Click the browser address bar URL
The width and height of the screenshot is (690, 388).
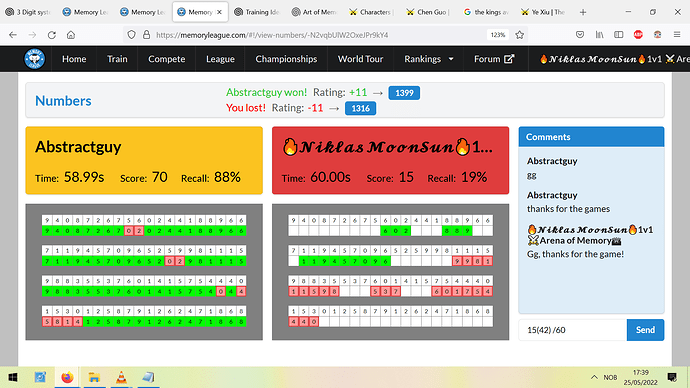[272, 35]
